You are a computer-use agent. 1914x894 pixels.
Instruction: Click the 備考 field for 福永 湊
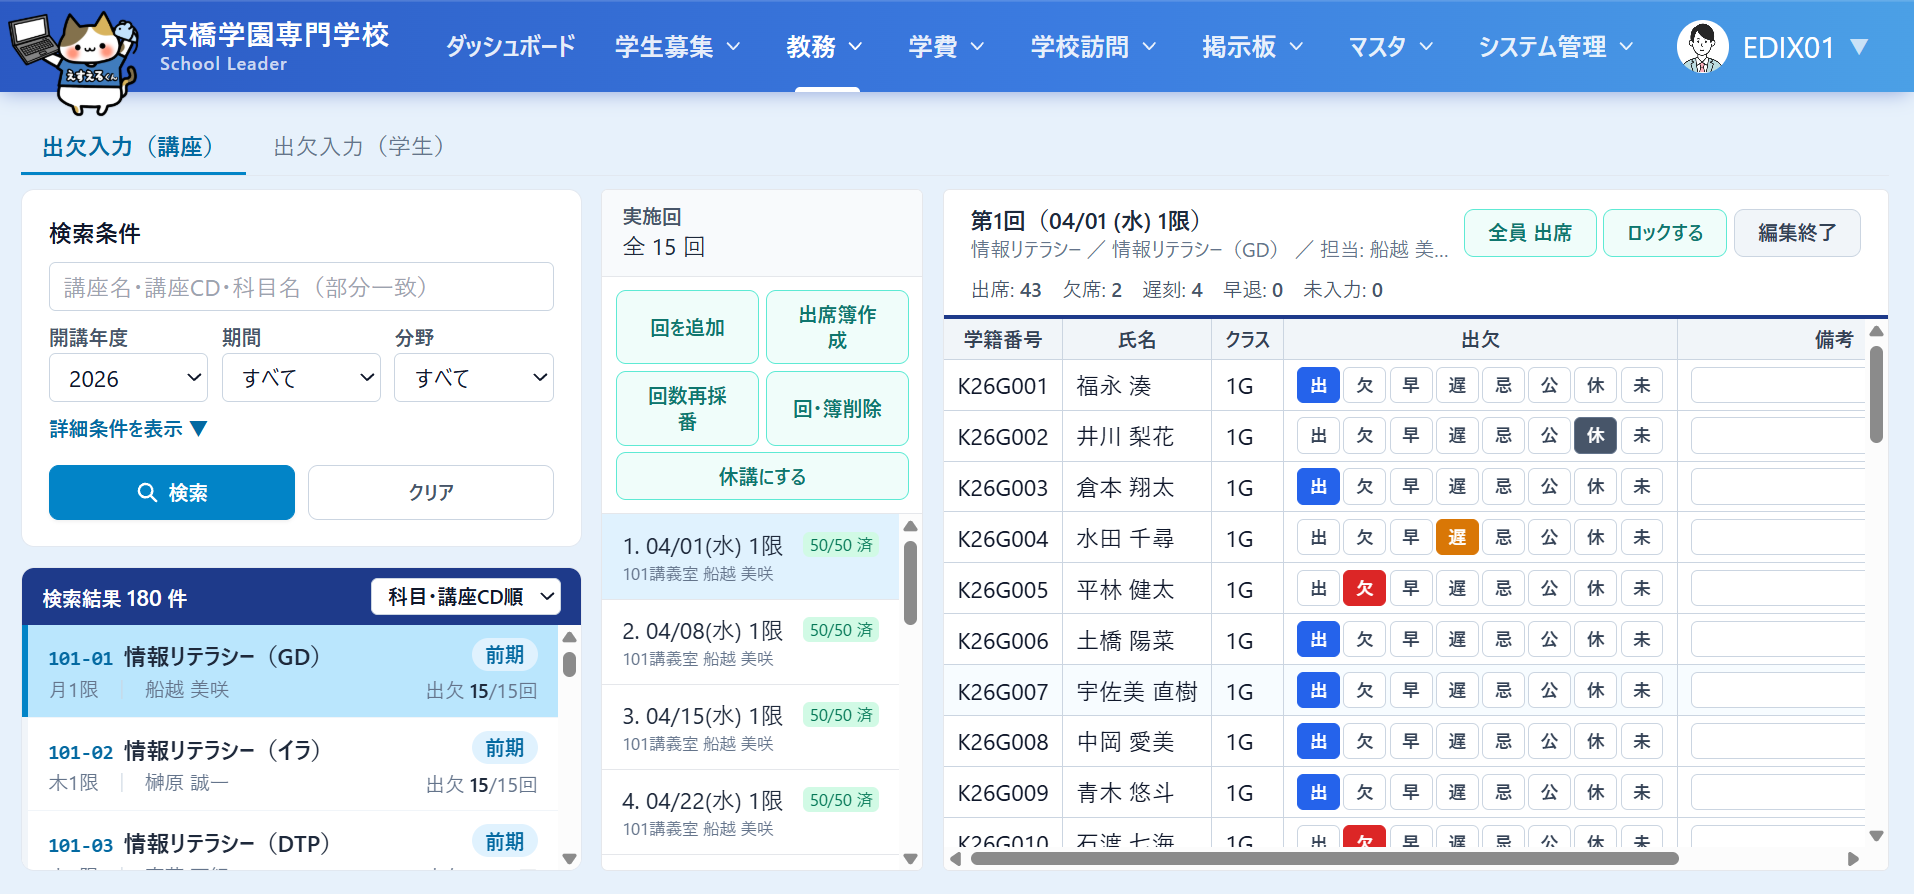click(1778, 385)
